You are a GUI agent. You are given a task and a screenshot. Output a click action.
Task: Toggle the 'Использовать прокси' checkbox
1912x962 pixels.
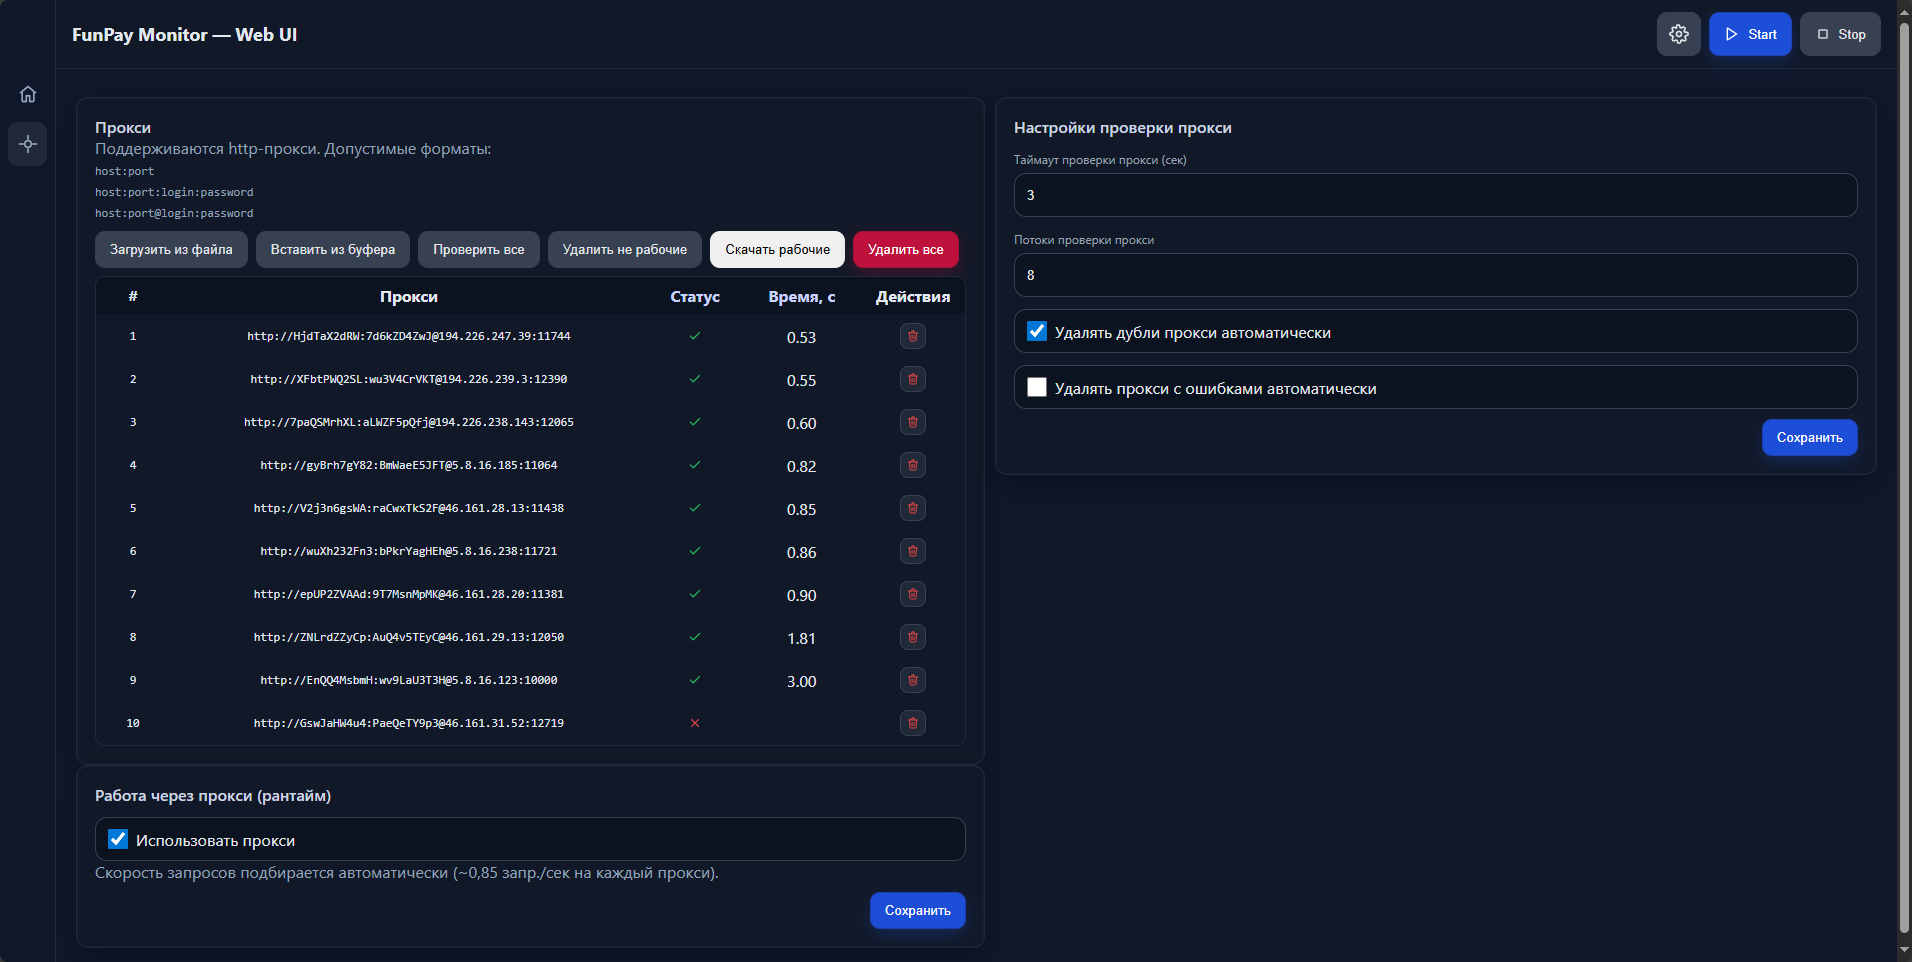coord(118,840)
